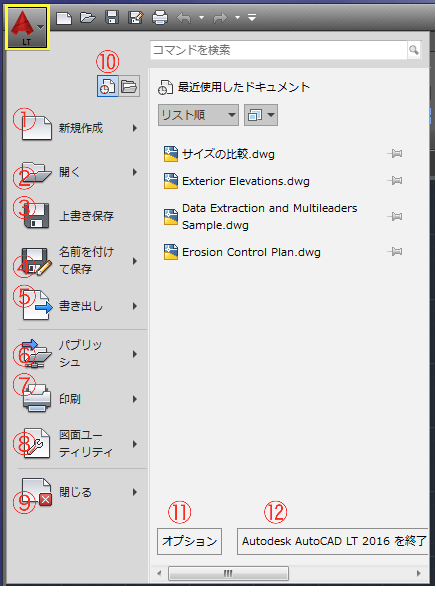This screenshot has height=594, width=436.
Task: Select 印刷 menu item
Action: pyautogui.click(x=80, y=399)
